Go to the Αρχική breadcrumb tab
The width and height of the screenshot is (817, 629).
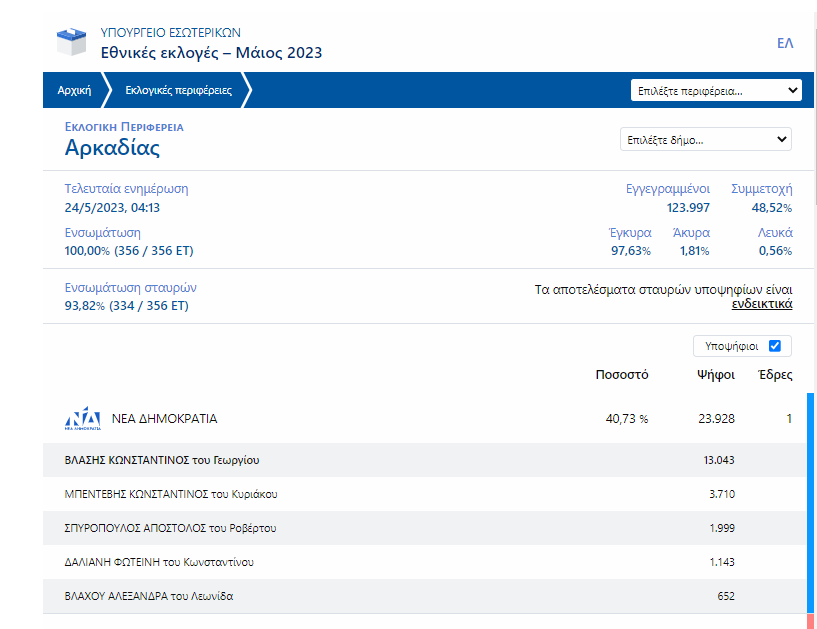pyautogui.click(x=74, y=90)
